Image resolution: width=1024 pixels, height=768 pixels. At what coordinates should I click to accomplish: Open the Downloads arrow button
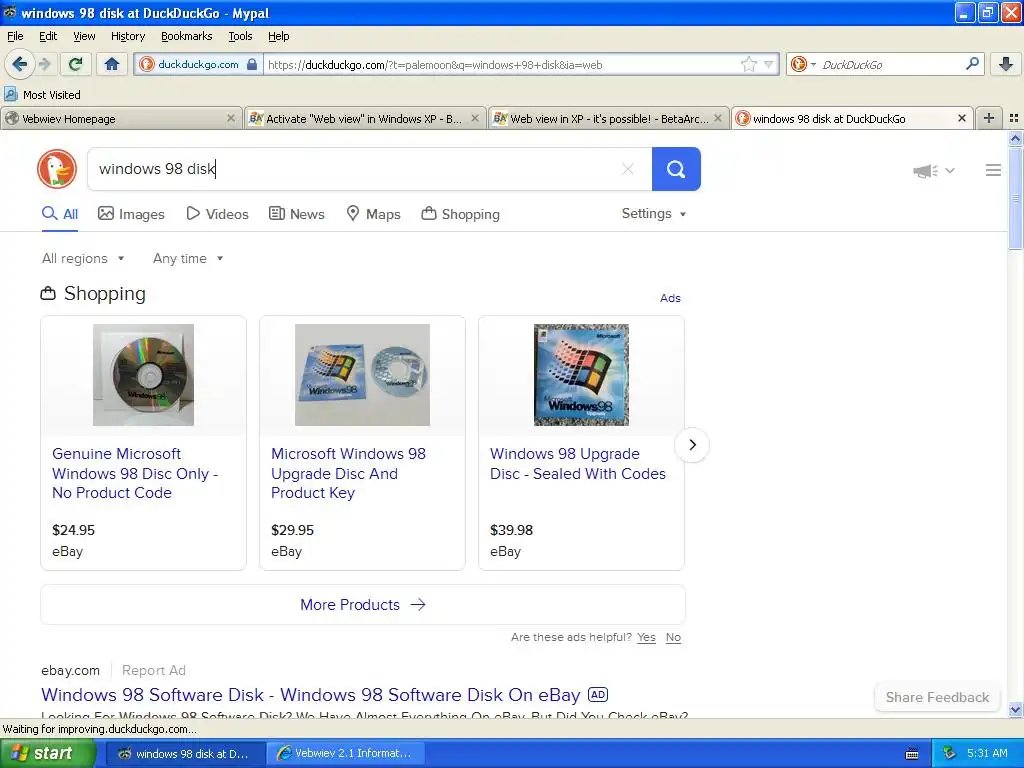tap(1006, 64)
